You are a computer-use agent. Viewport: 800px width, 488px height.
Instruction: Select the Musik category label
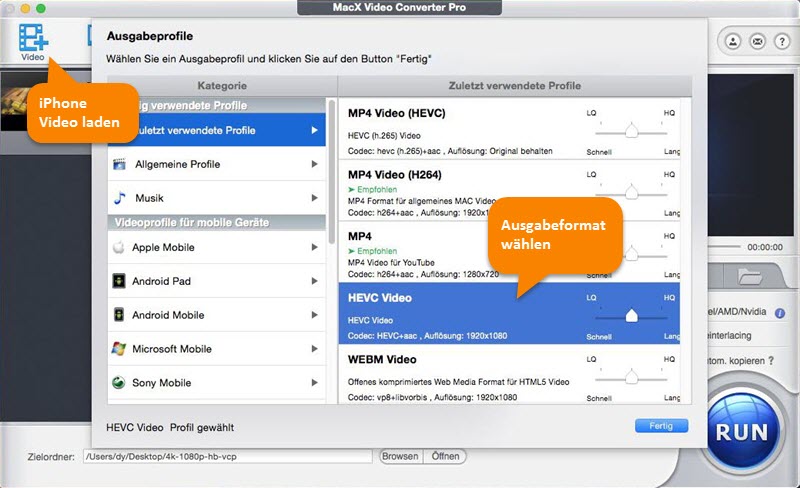tap(149, 198)
